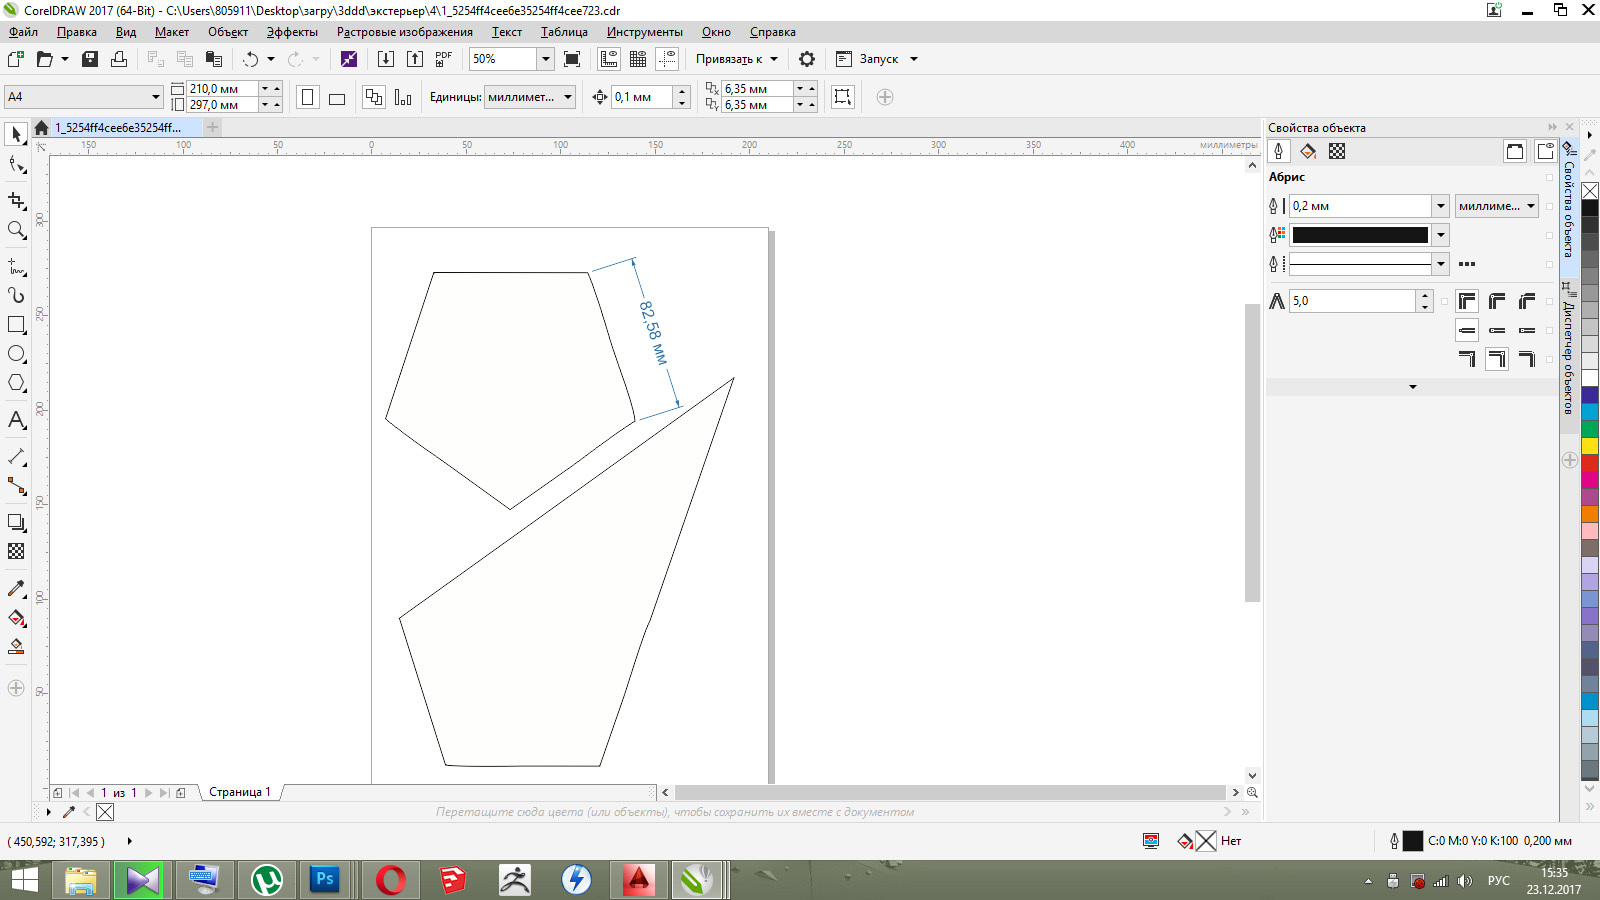Open the Options gear icon

(807, 59)
